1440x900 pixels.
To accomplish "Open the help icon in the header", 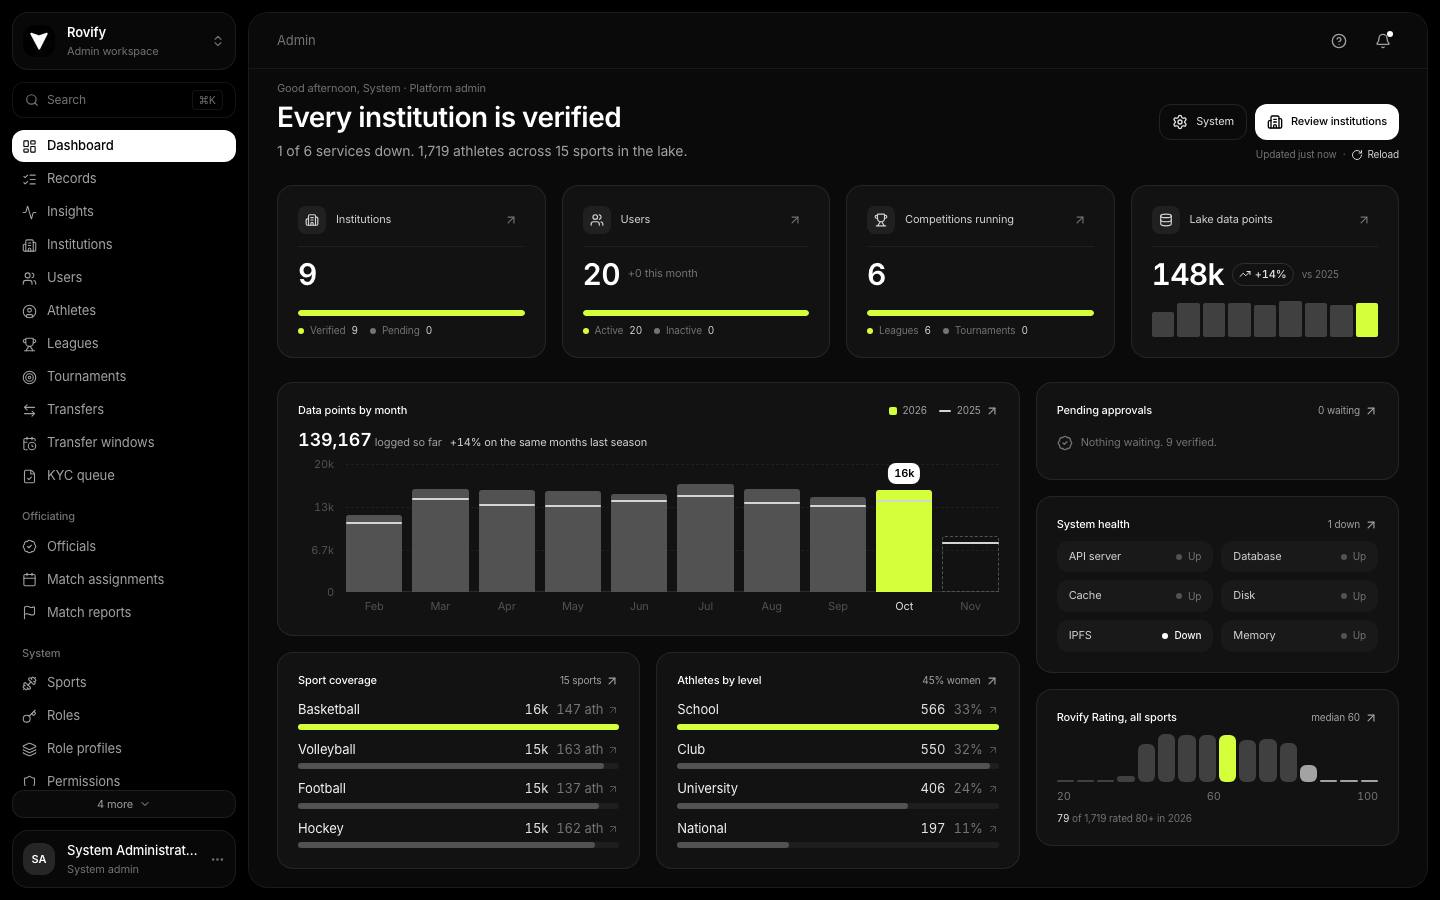I will coord(1339,41).
